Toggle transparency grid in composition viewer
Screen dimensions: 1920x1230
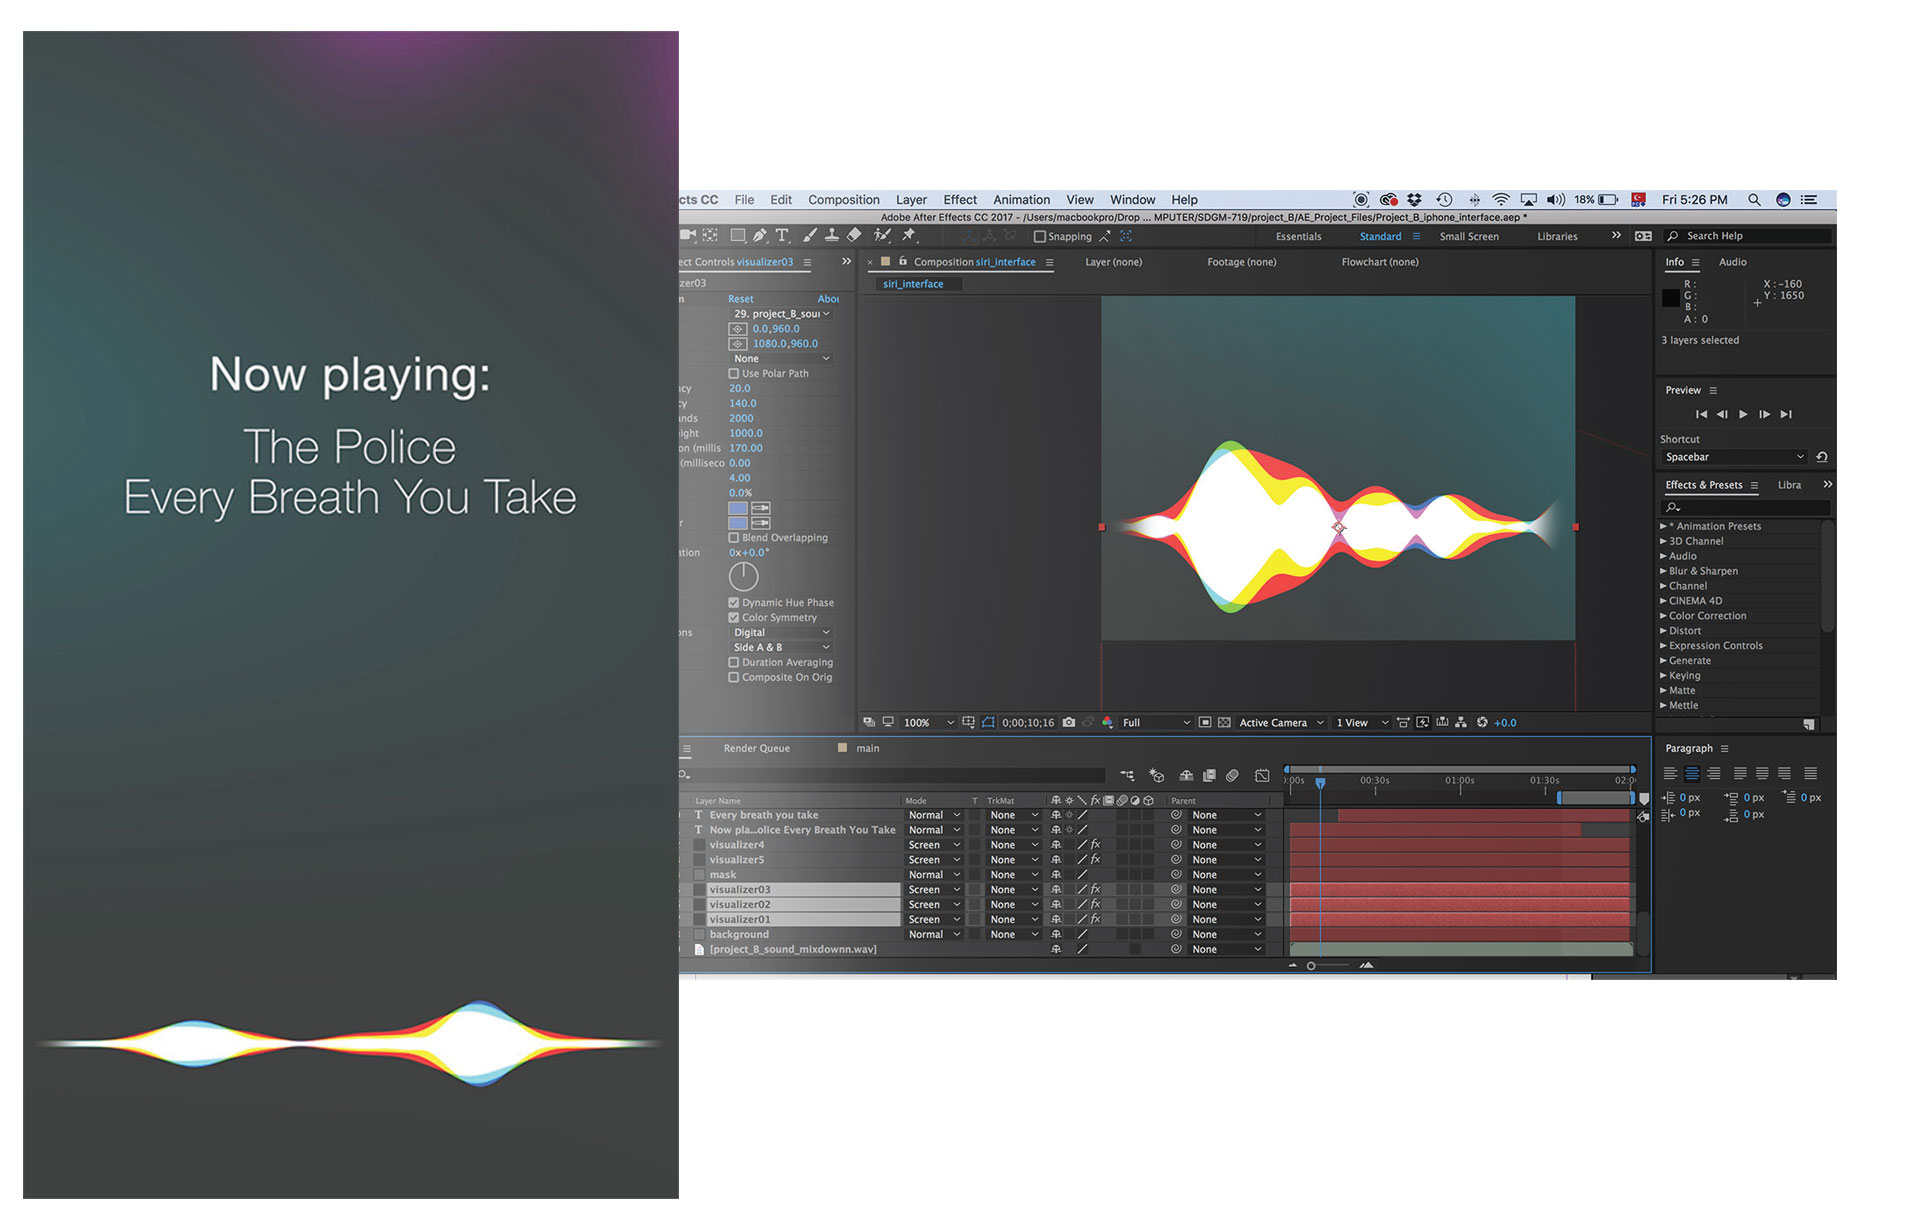pos(1224,722)
